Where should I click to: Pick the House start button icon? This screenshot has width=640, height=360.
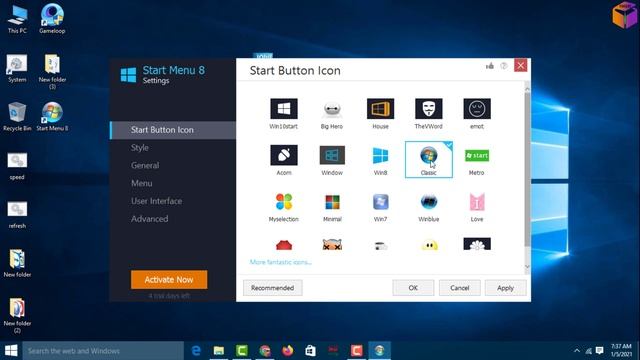(x=380, y=113)
